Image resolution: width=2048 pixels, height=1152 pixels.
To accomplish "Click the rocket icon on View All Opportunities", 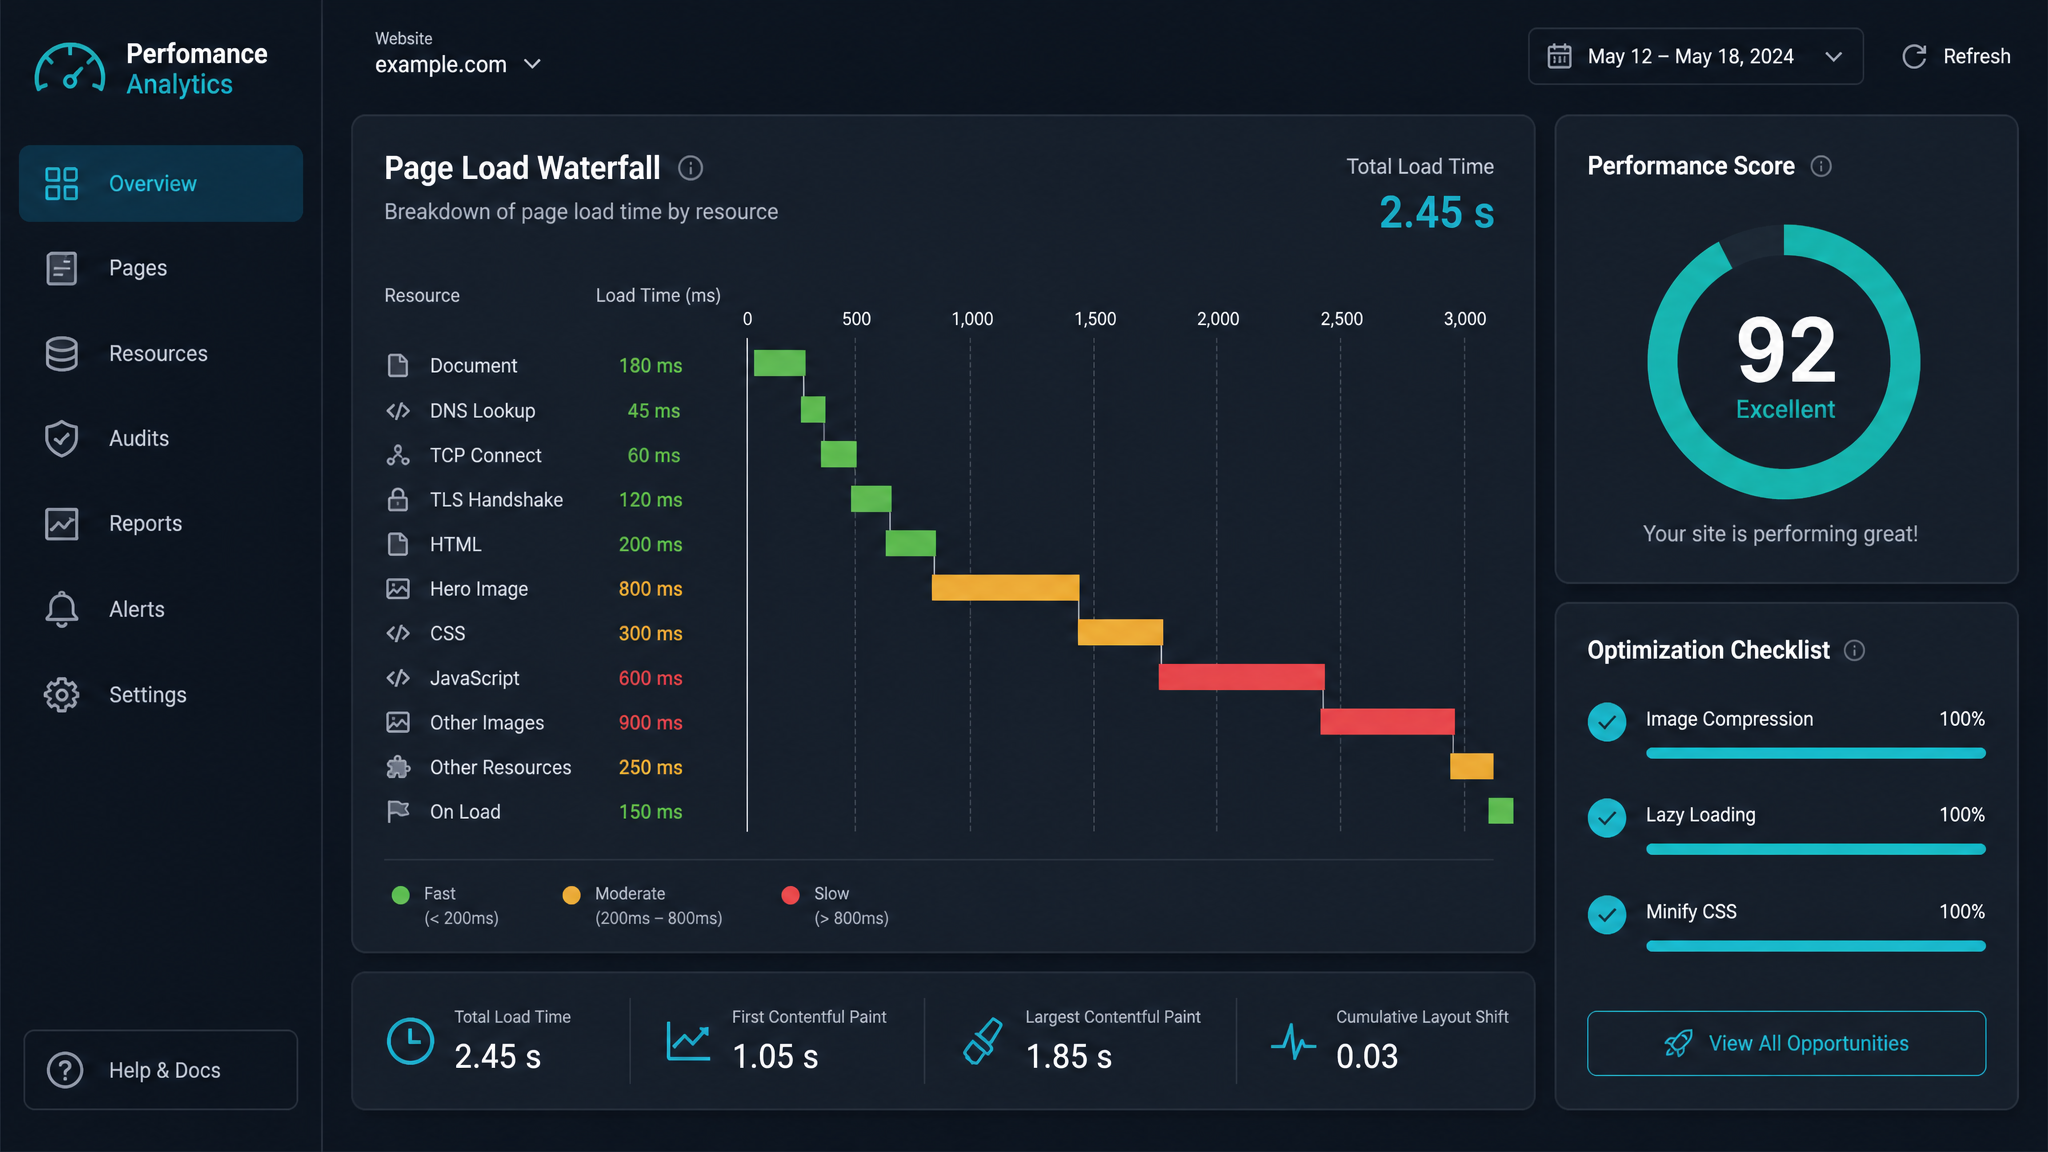I will tap(1678, 1044).
